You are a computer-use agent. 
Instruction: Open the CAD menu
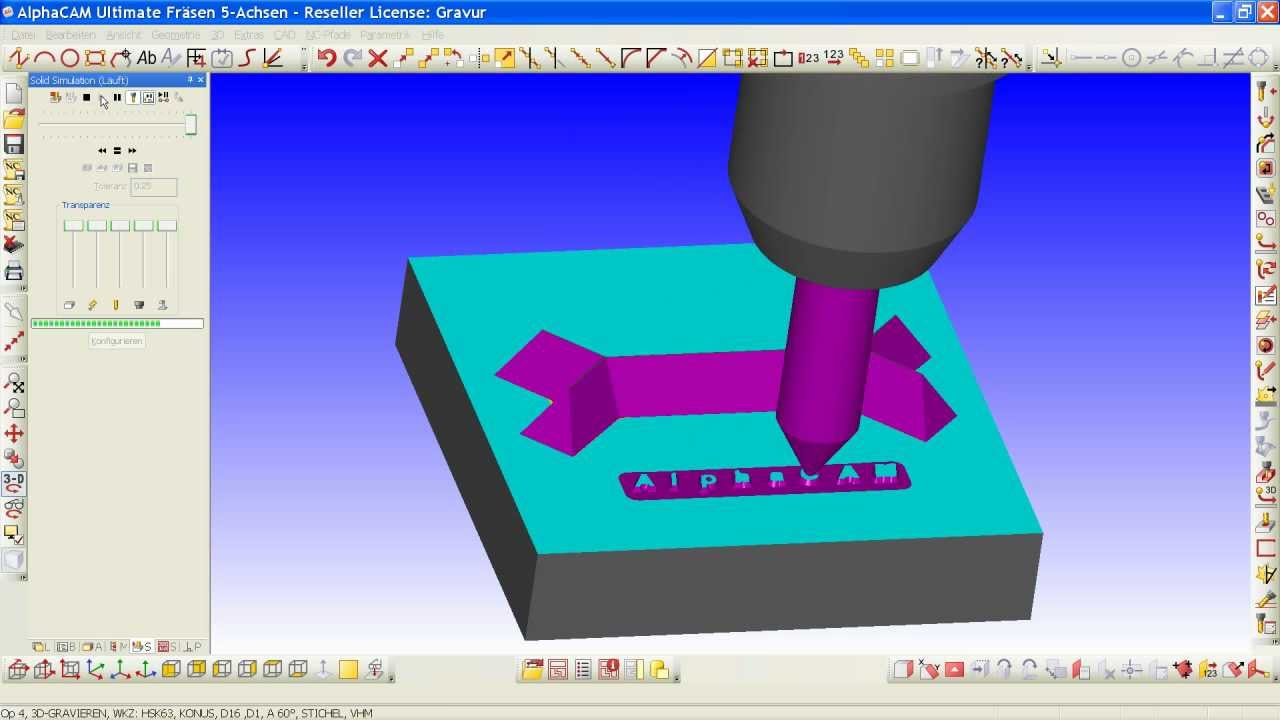285,35
